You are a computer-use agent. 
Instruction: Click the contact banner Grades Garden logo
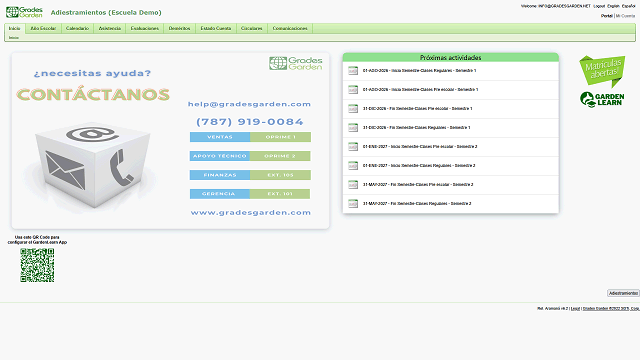296,63
